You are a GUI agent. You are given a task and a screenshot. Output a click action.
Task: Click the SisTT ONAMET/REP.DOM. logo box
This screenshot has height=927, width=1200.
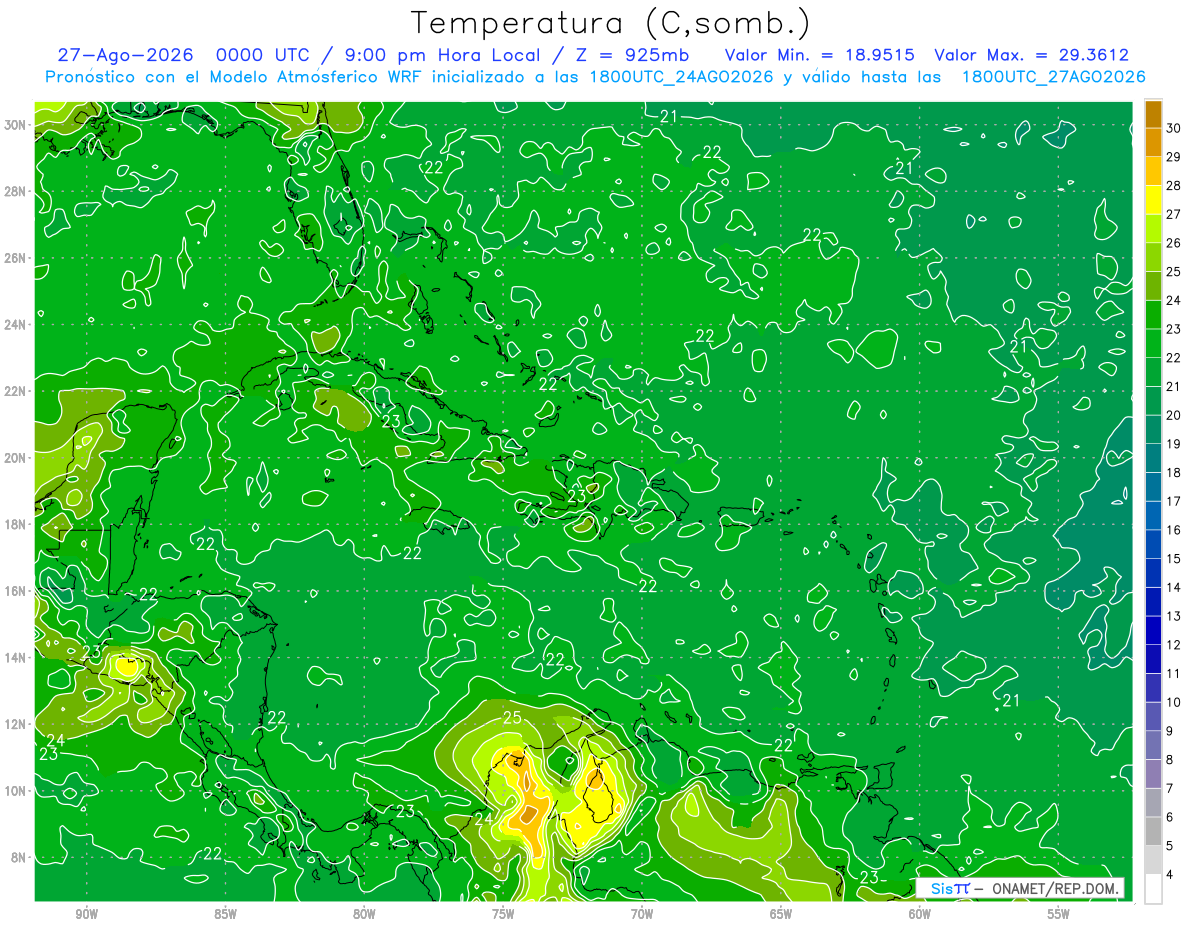tap(1020, 888)
